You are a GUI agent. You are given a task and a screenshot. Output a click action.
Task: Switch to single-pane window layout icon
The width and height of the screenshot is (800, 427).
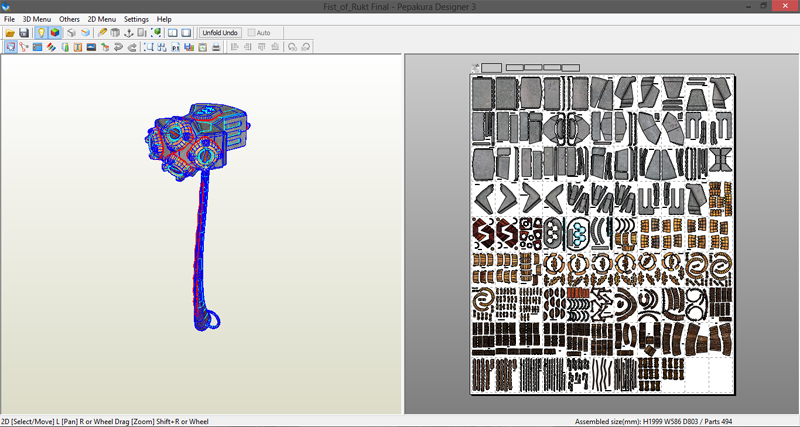tap(186, 33)
